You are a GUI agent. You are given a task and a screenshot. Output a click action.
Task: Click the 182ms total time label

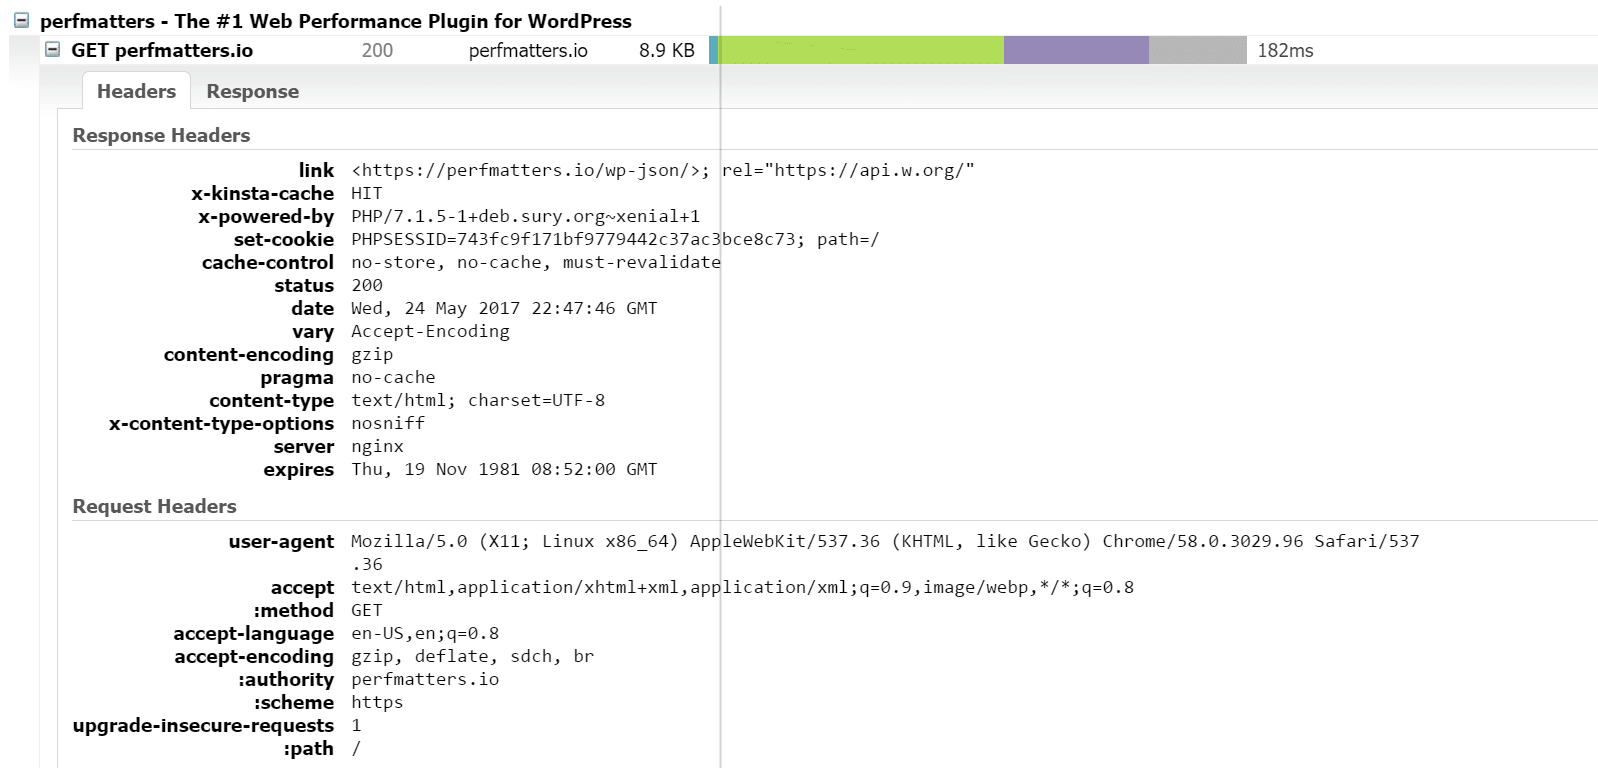click(1285, 50)
